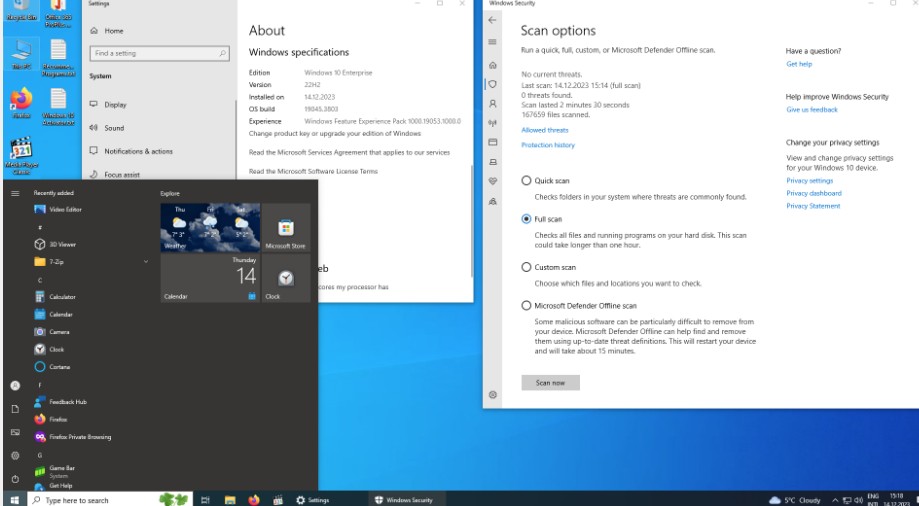Open Media Player Classic desktop shortcut

[x=21, y=156]
